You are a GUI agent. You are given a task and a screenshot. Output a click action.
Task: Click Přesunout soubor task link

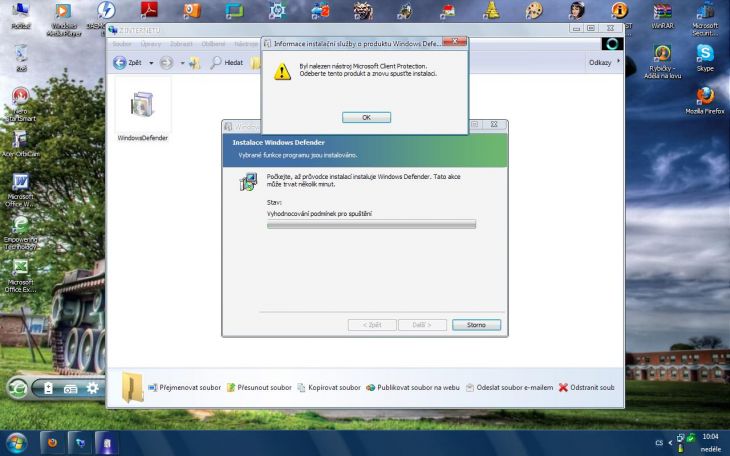click(x=259, y=388)
